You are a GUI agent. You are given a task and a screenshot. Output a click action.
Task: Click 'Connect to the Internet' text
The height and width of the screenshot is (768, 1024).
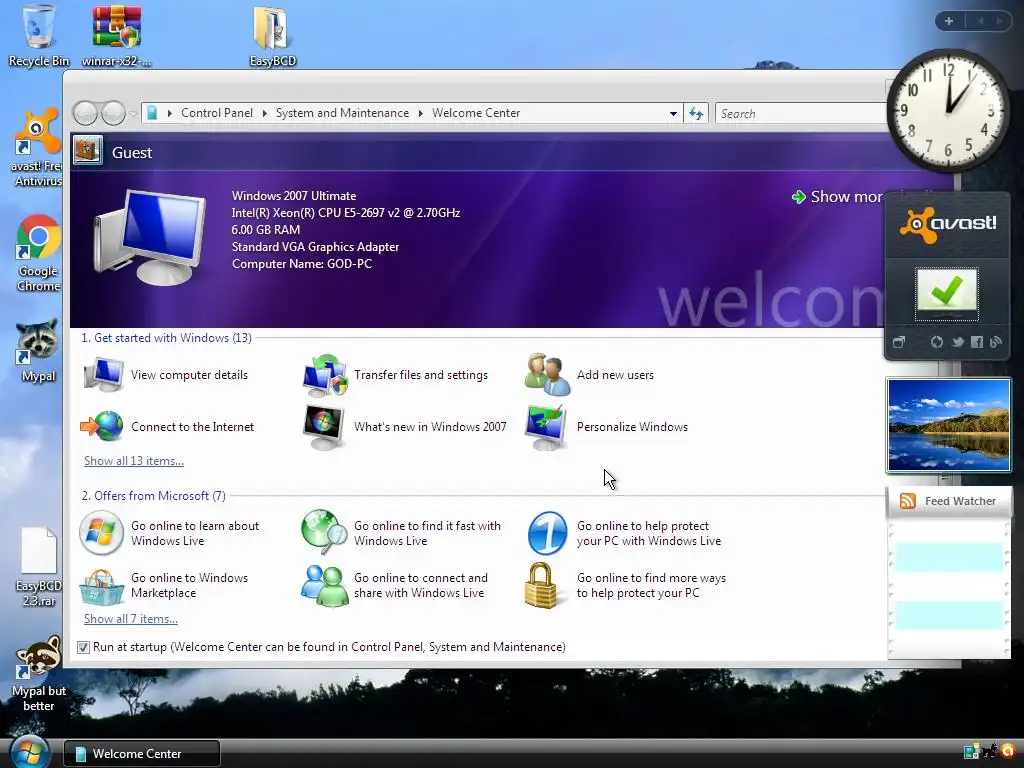[193, 427]
